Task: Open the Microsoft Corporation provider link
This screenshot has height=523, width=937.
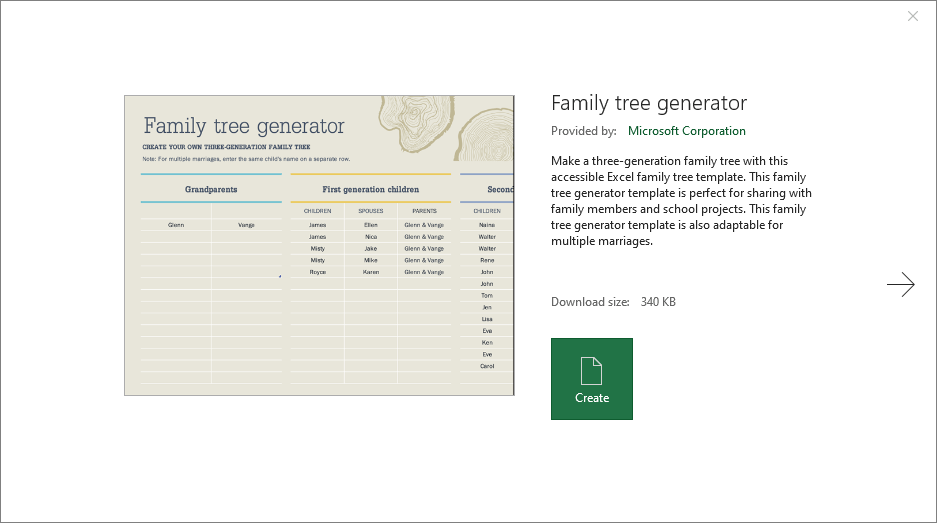Action: (687, 131)
